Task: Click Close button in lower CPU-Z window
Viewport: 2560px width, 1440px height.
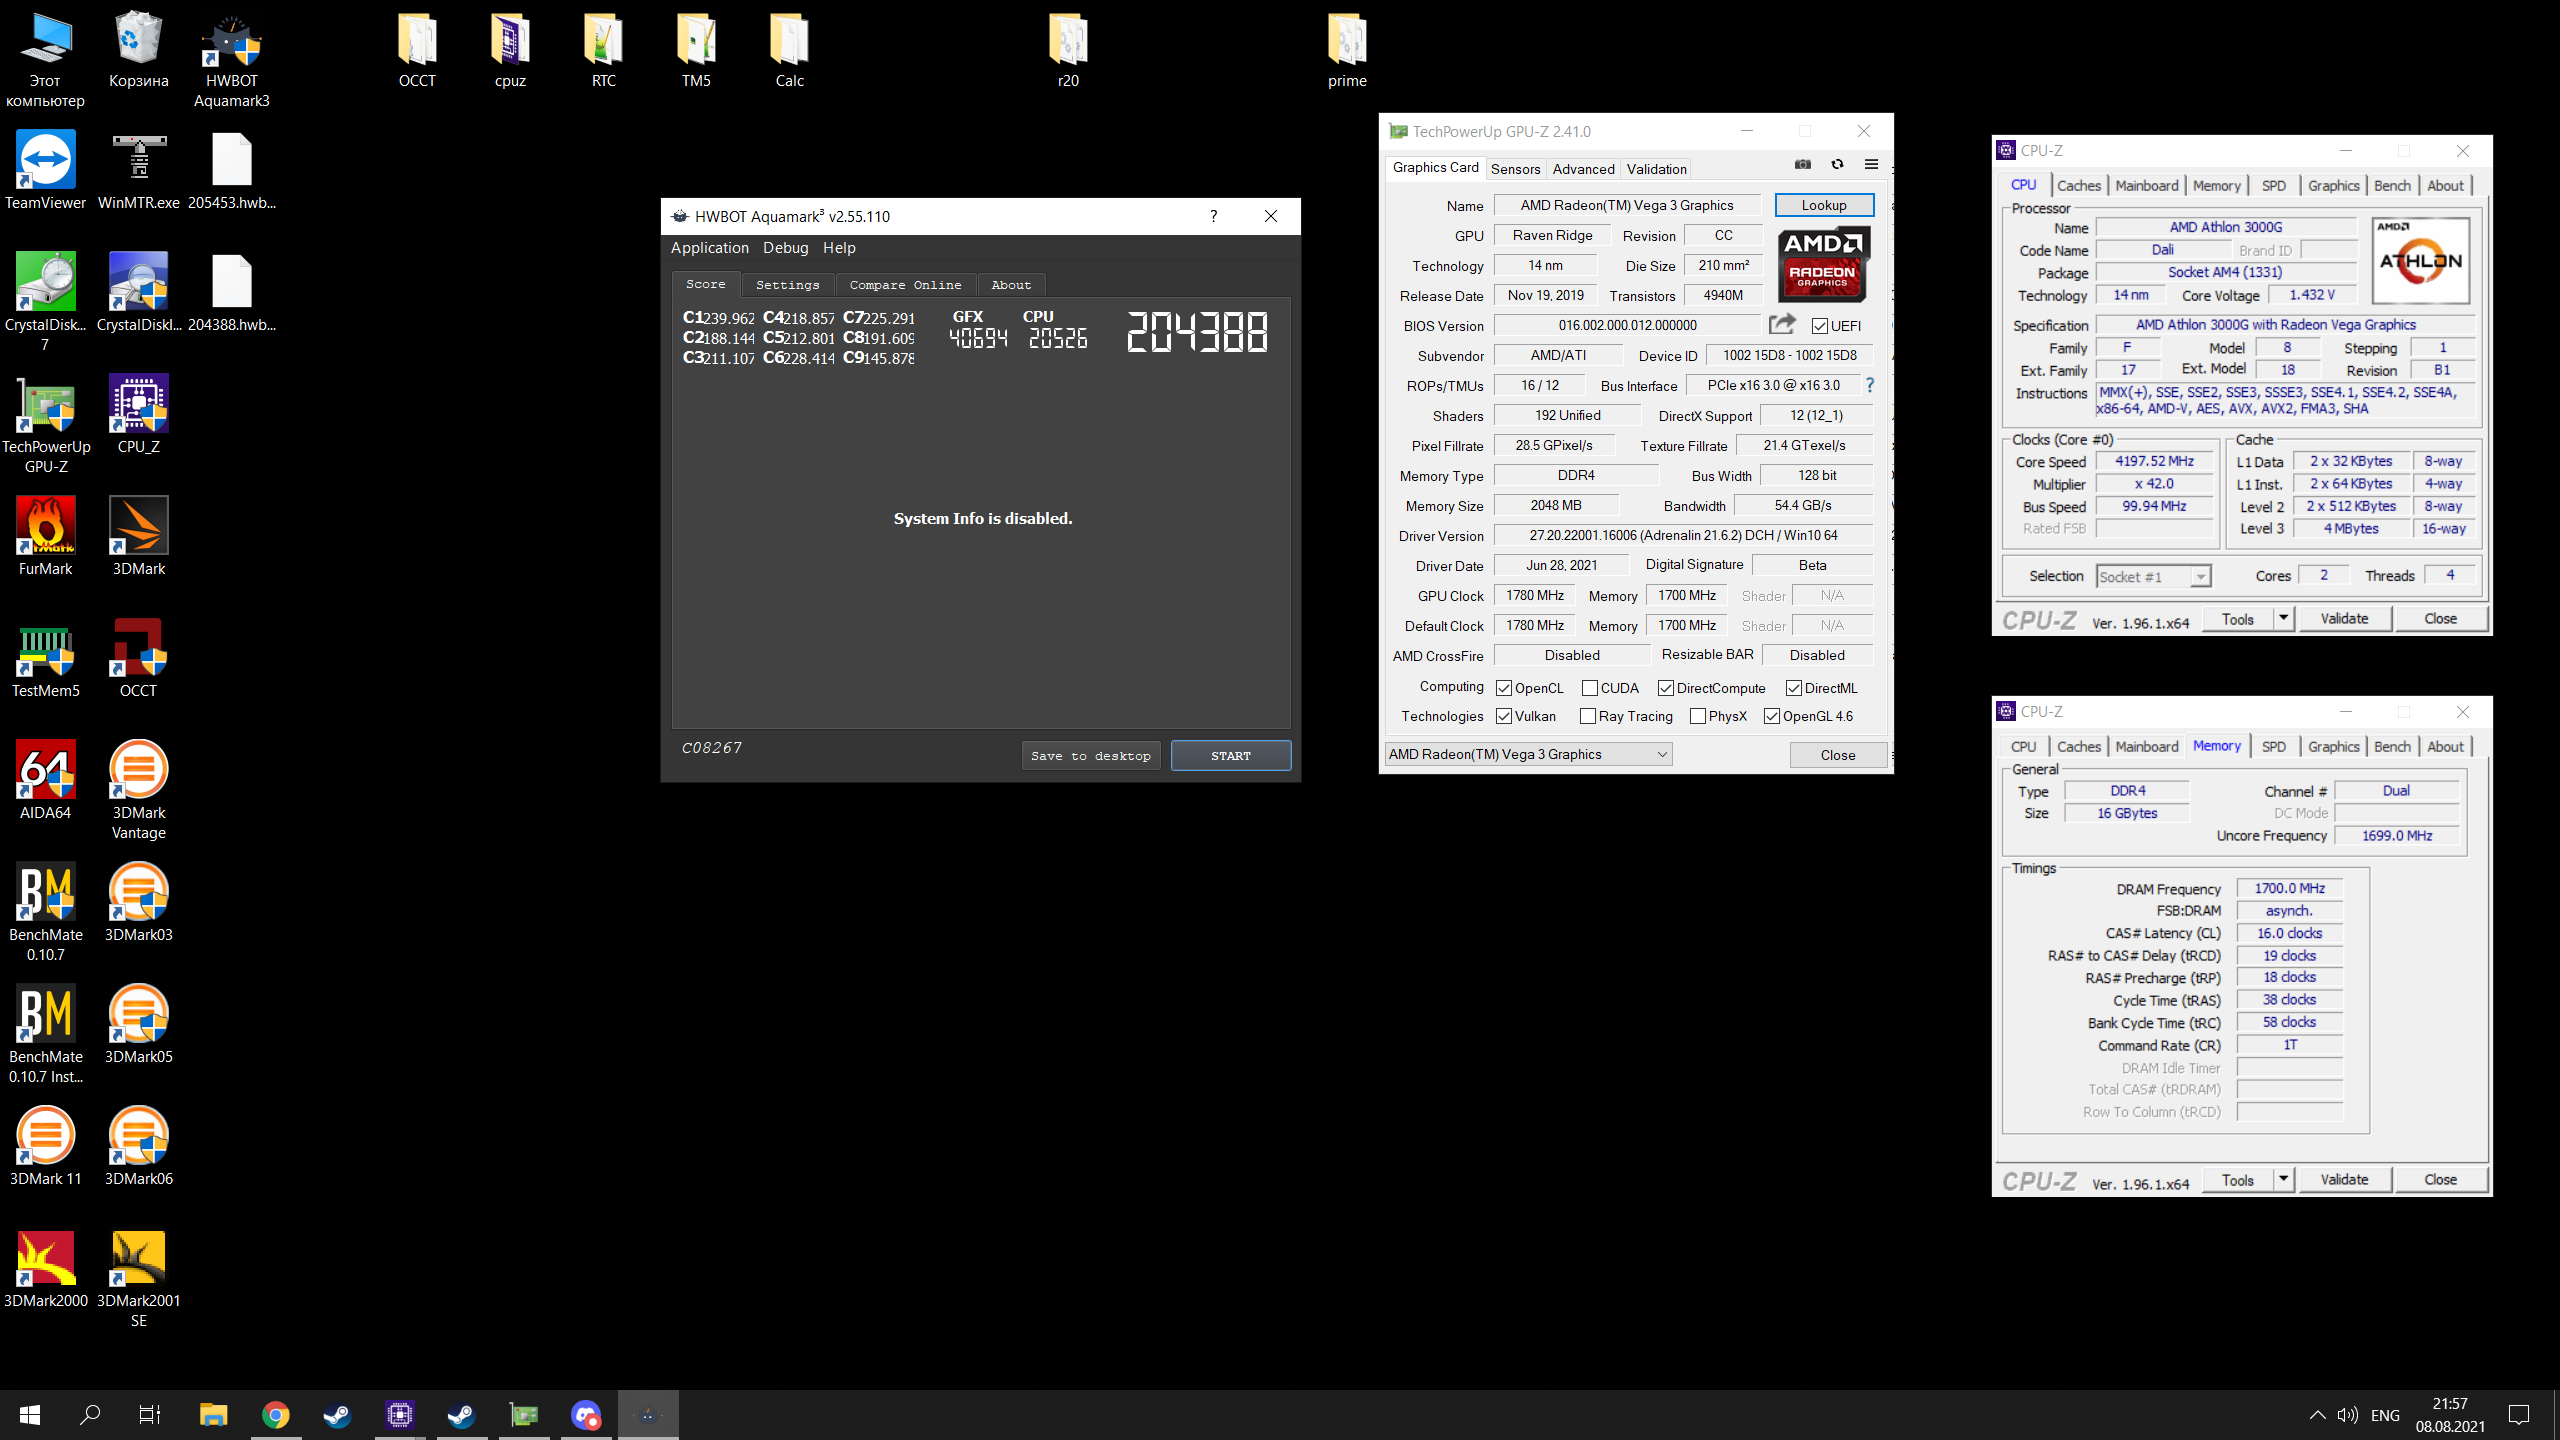Action: click(x=2440, y=1180)
